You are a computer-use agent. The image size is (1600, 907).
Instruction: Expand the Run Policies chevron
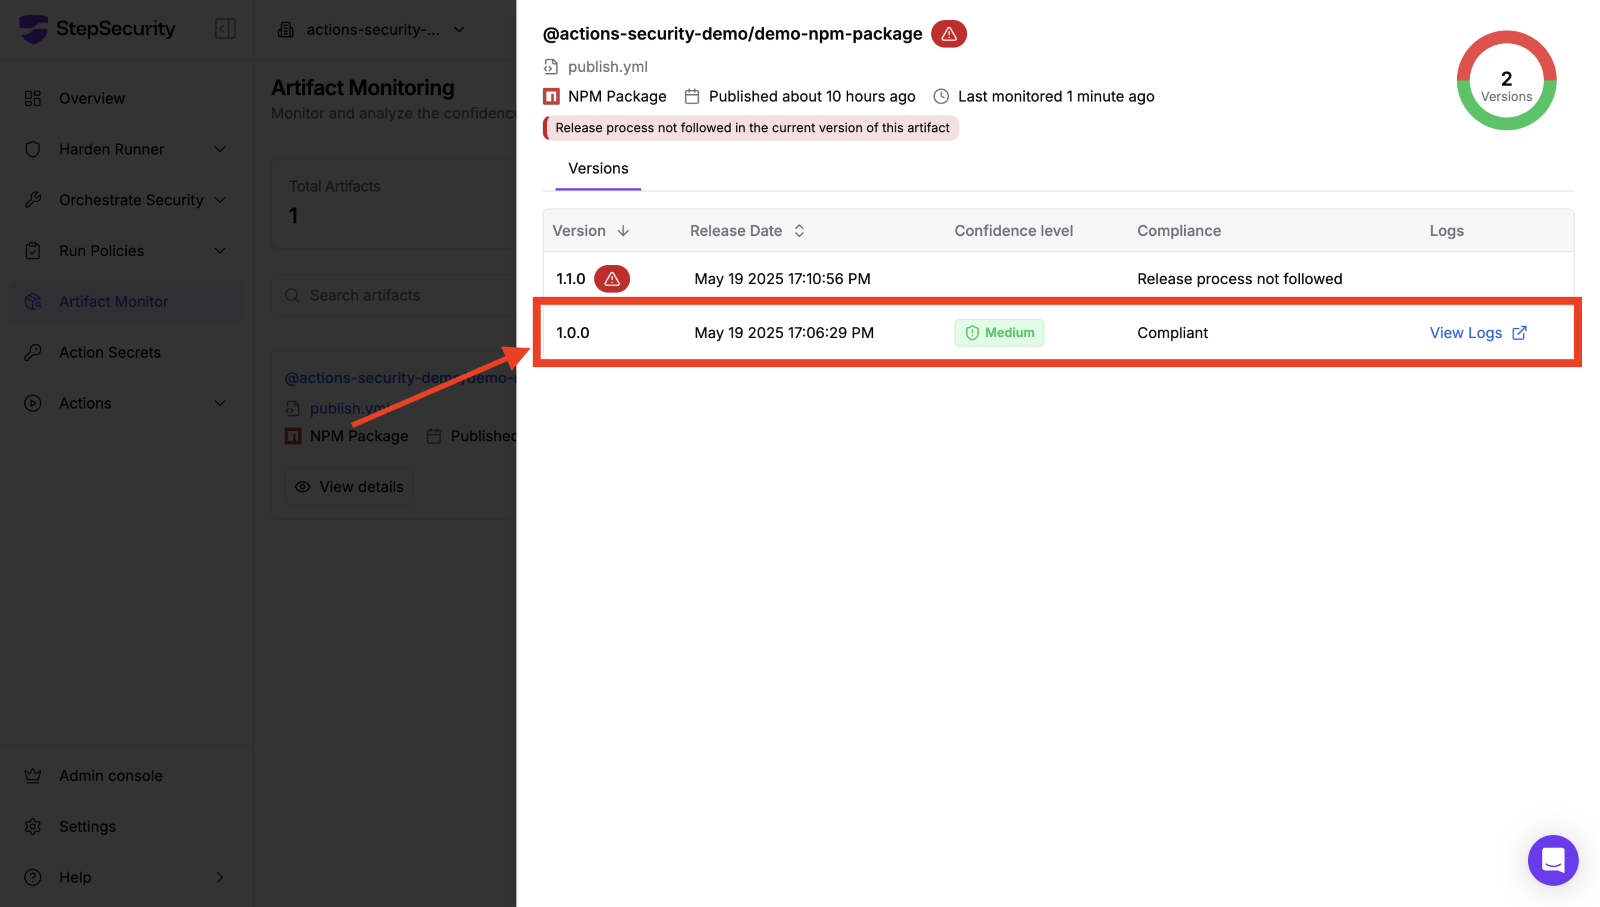[x=220, y=251]
